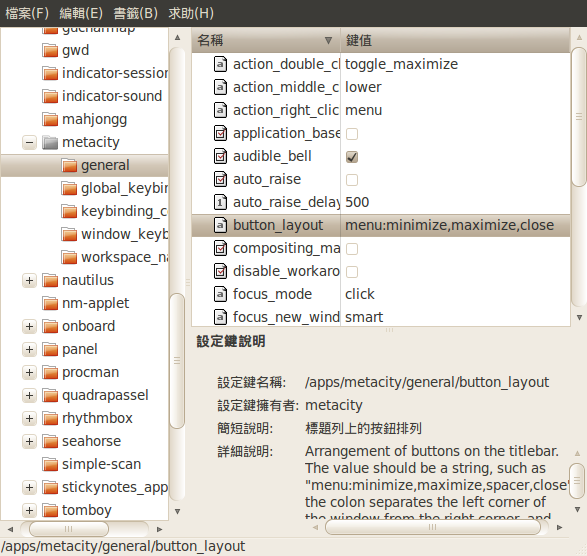Toggle the disable_workarounds checkbox
The height and width of the screenshot is (556, 587).
tap(352, 272)
